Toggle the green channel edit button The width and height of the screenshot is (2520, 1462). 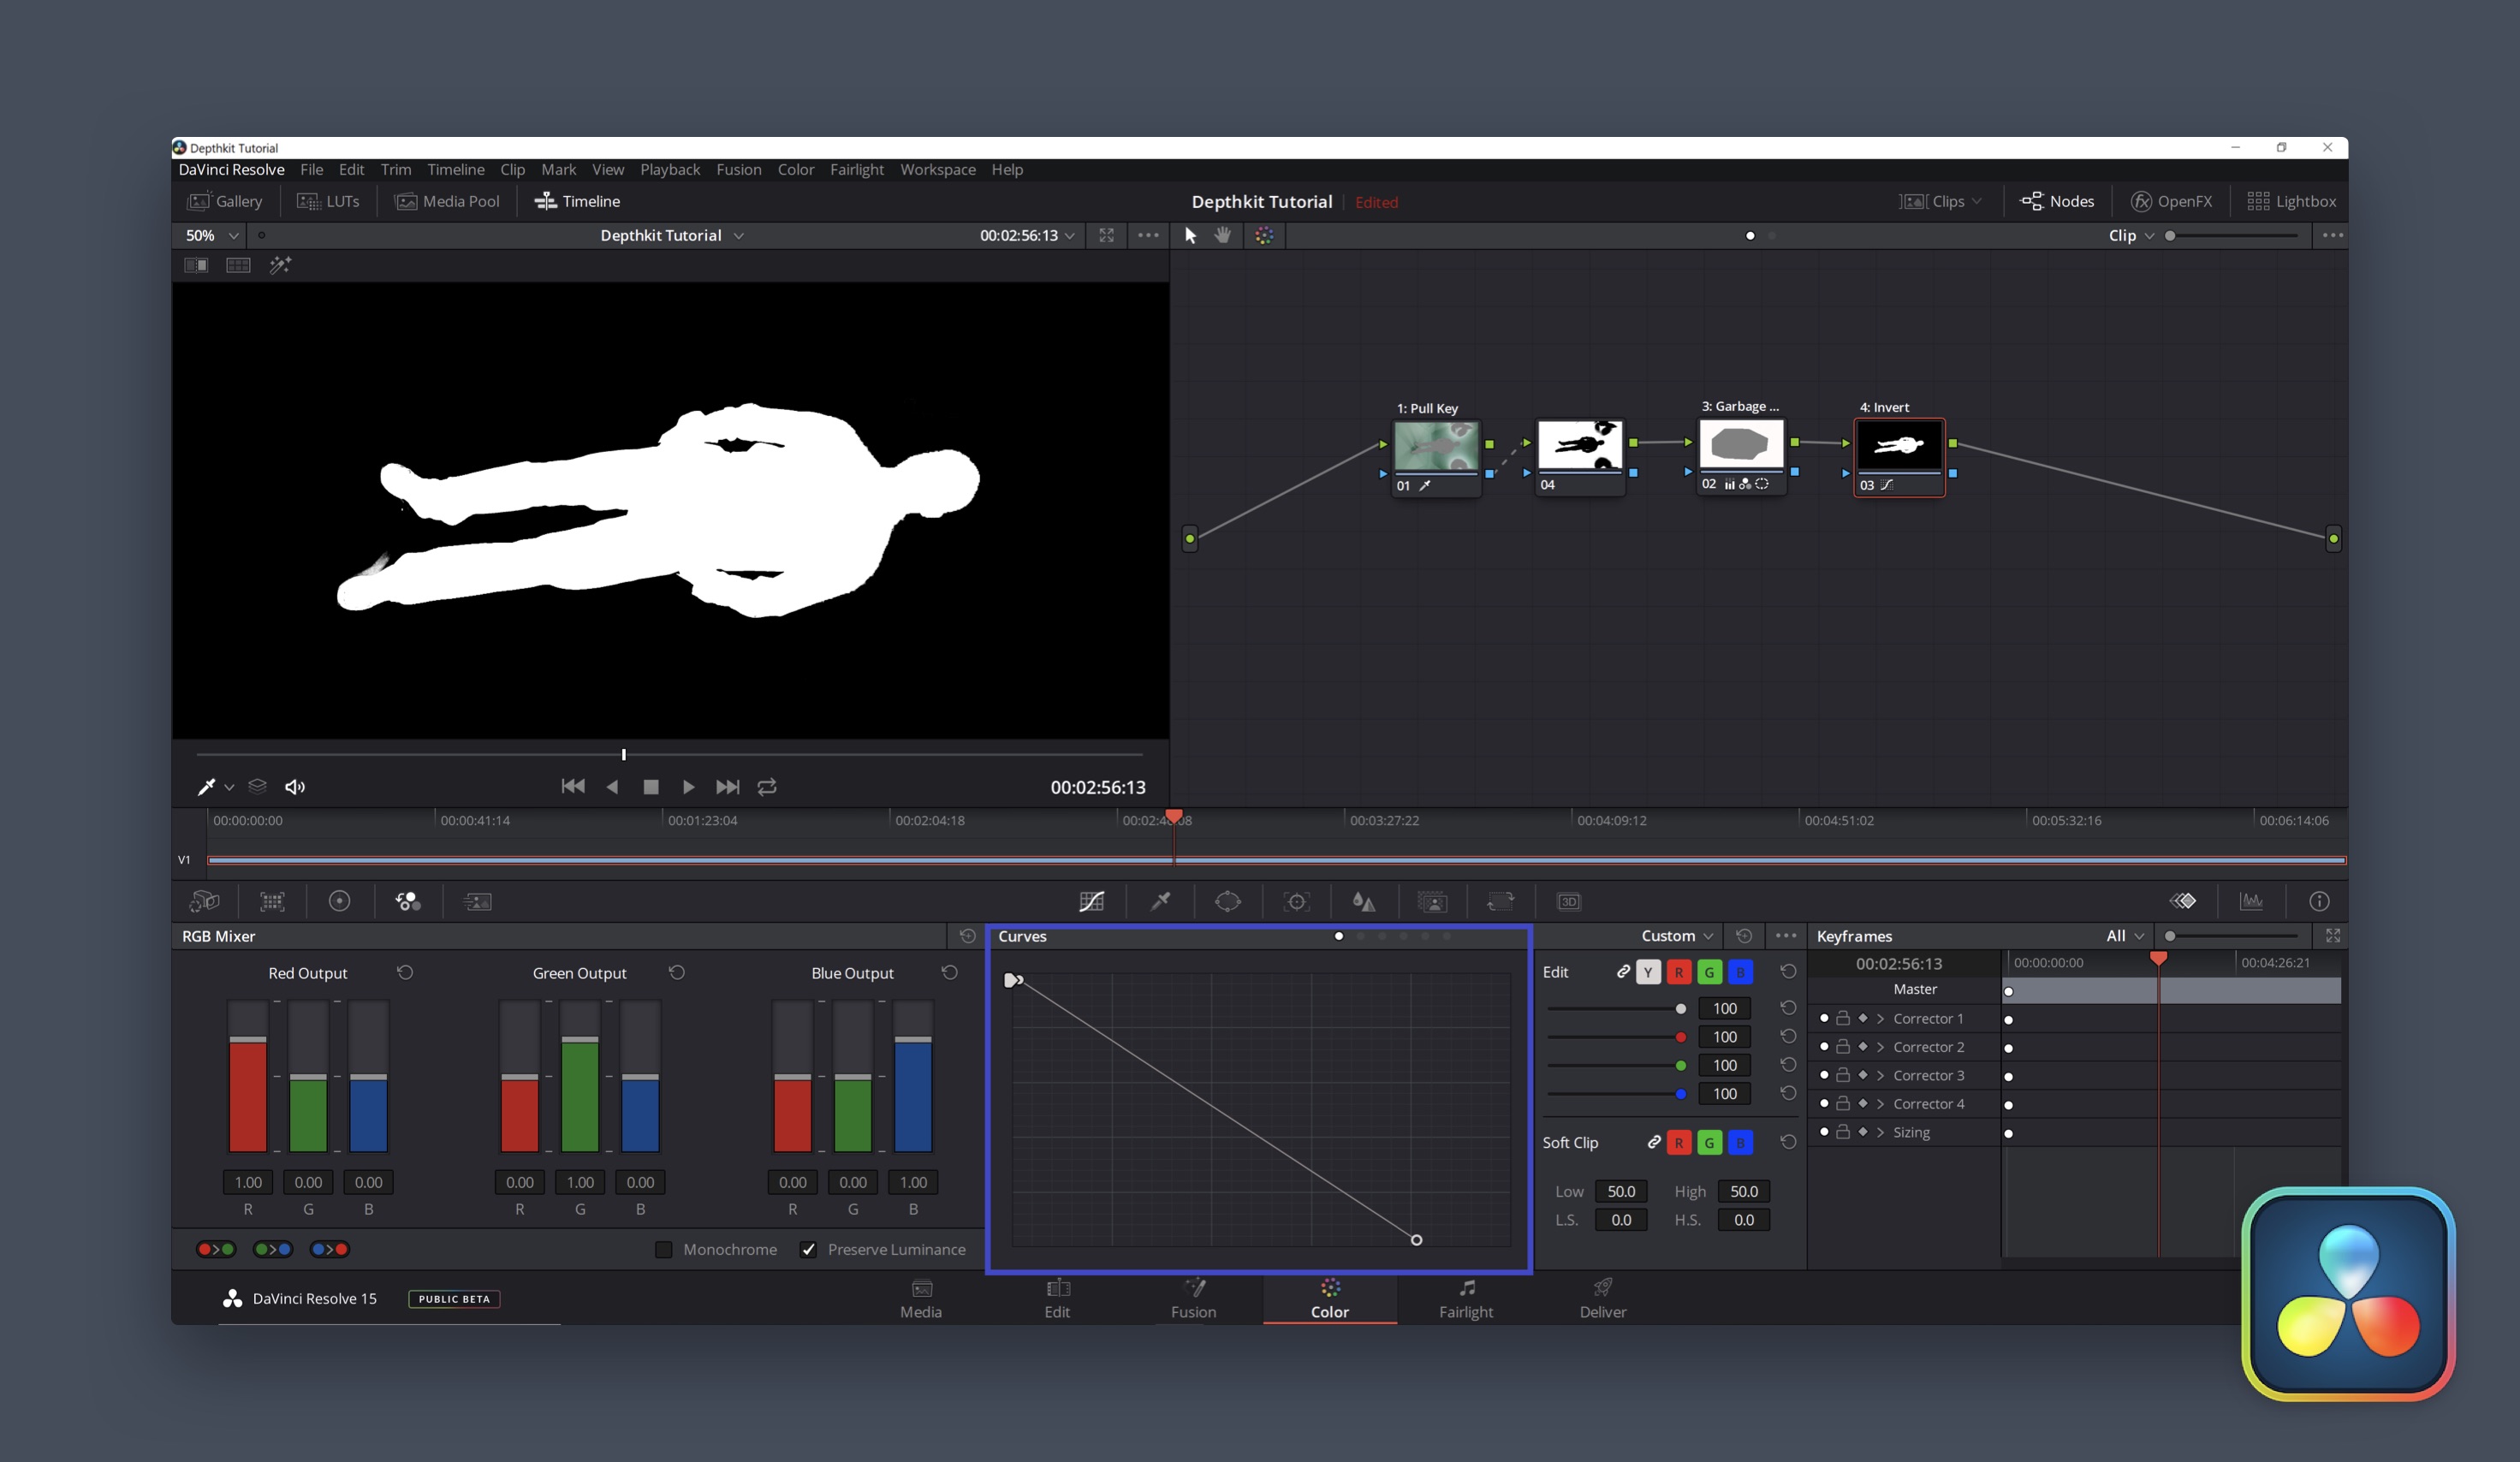(1709, 972)
